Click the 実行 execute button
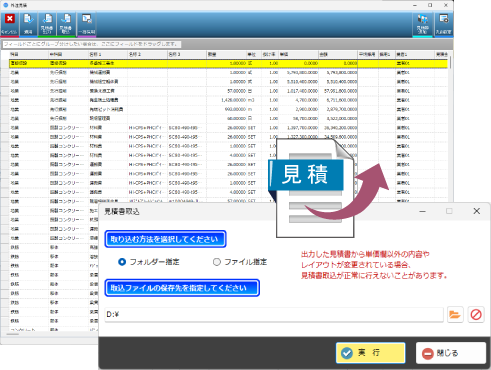The height and width of the screenshot is (370, 491). 371,353
